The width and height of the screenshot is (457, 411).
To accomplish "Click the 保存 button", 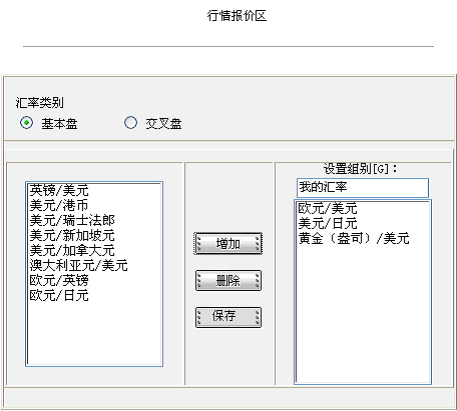I will tap(228, 317).
